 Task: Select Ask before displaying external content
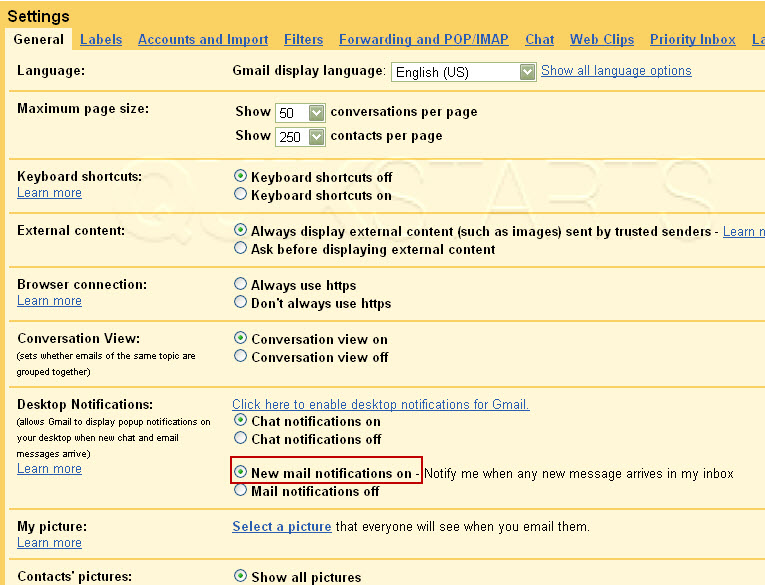(240, 248)
